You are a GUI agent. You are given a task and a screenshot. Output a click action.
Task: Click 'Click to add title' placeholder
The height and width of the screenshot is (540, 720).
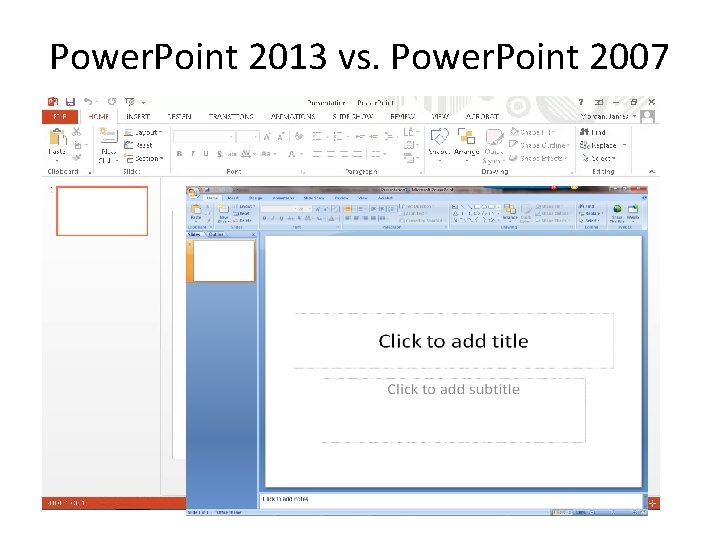click(453, 341)
